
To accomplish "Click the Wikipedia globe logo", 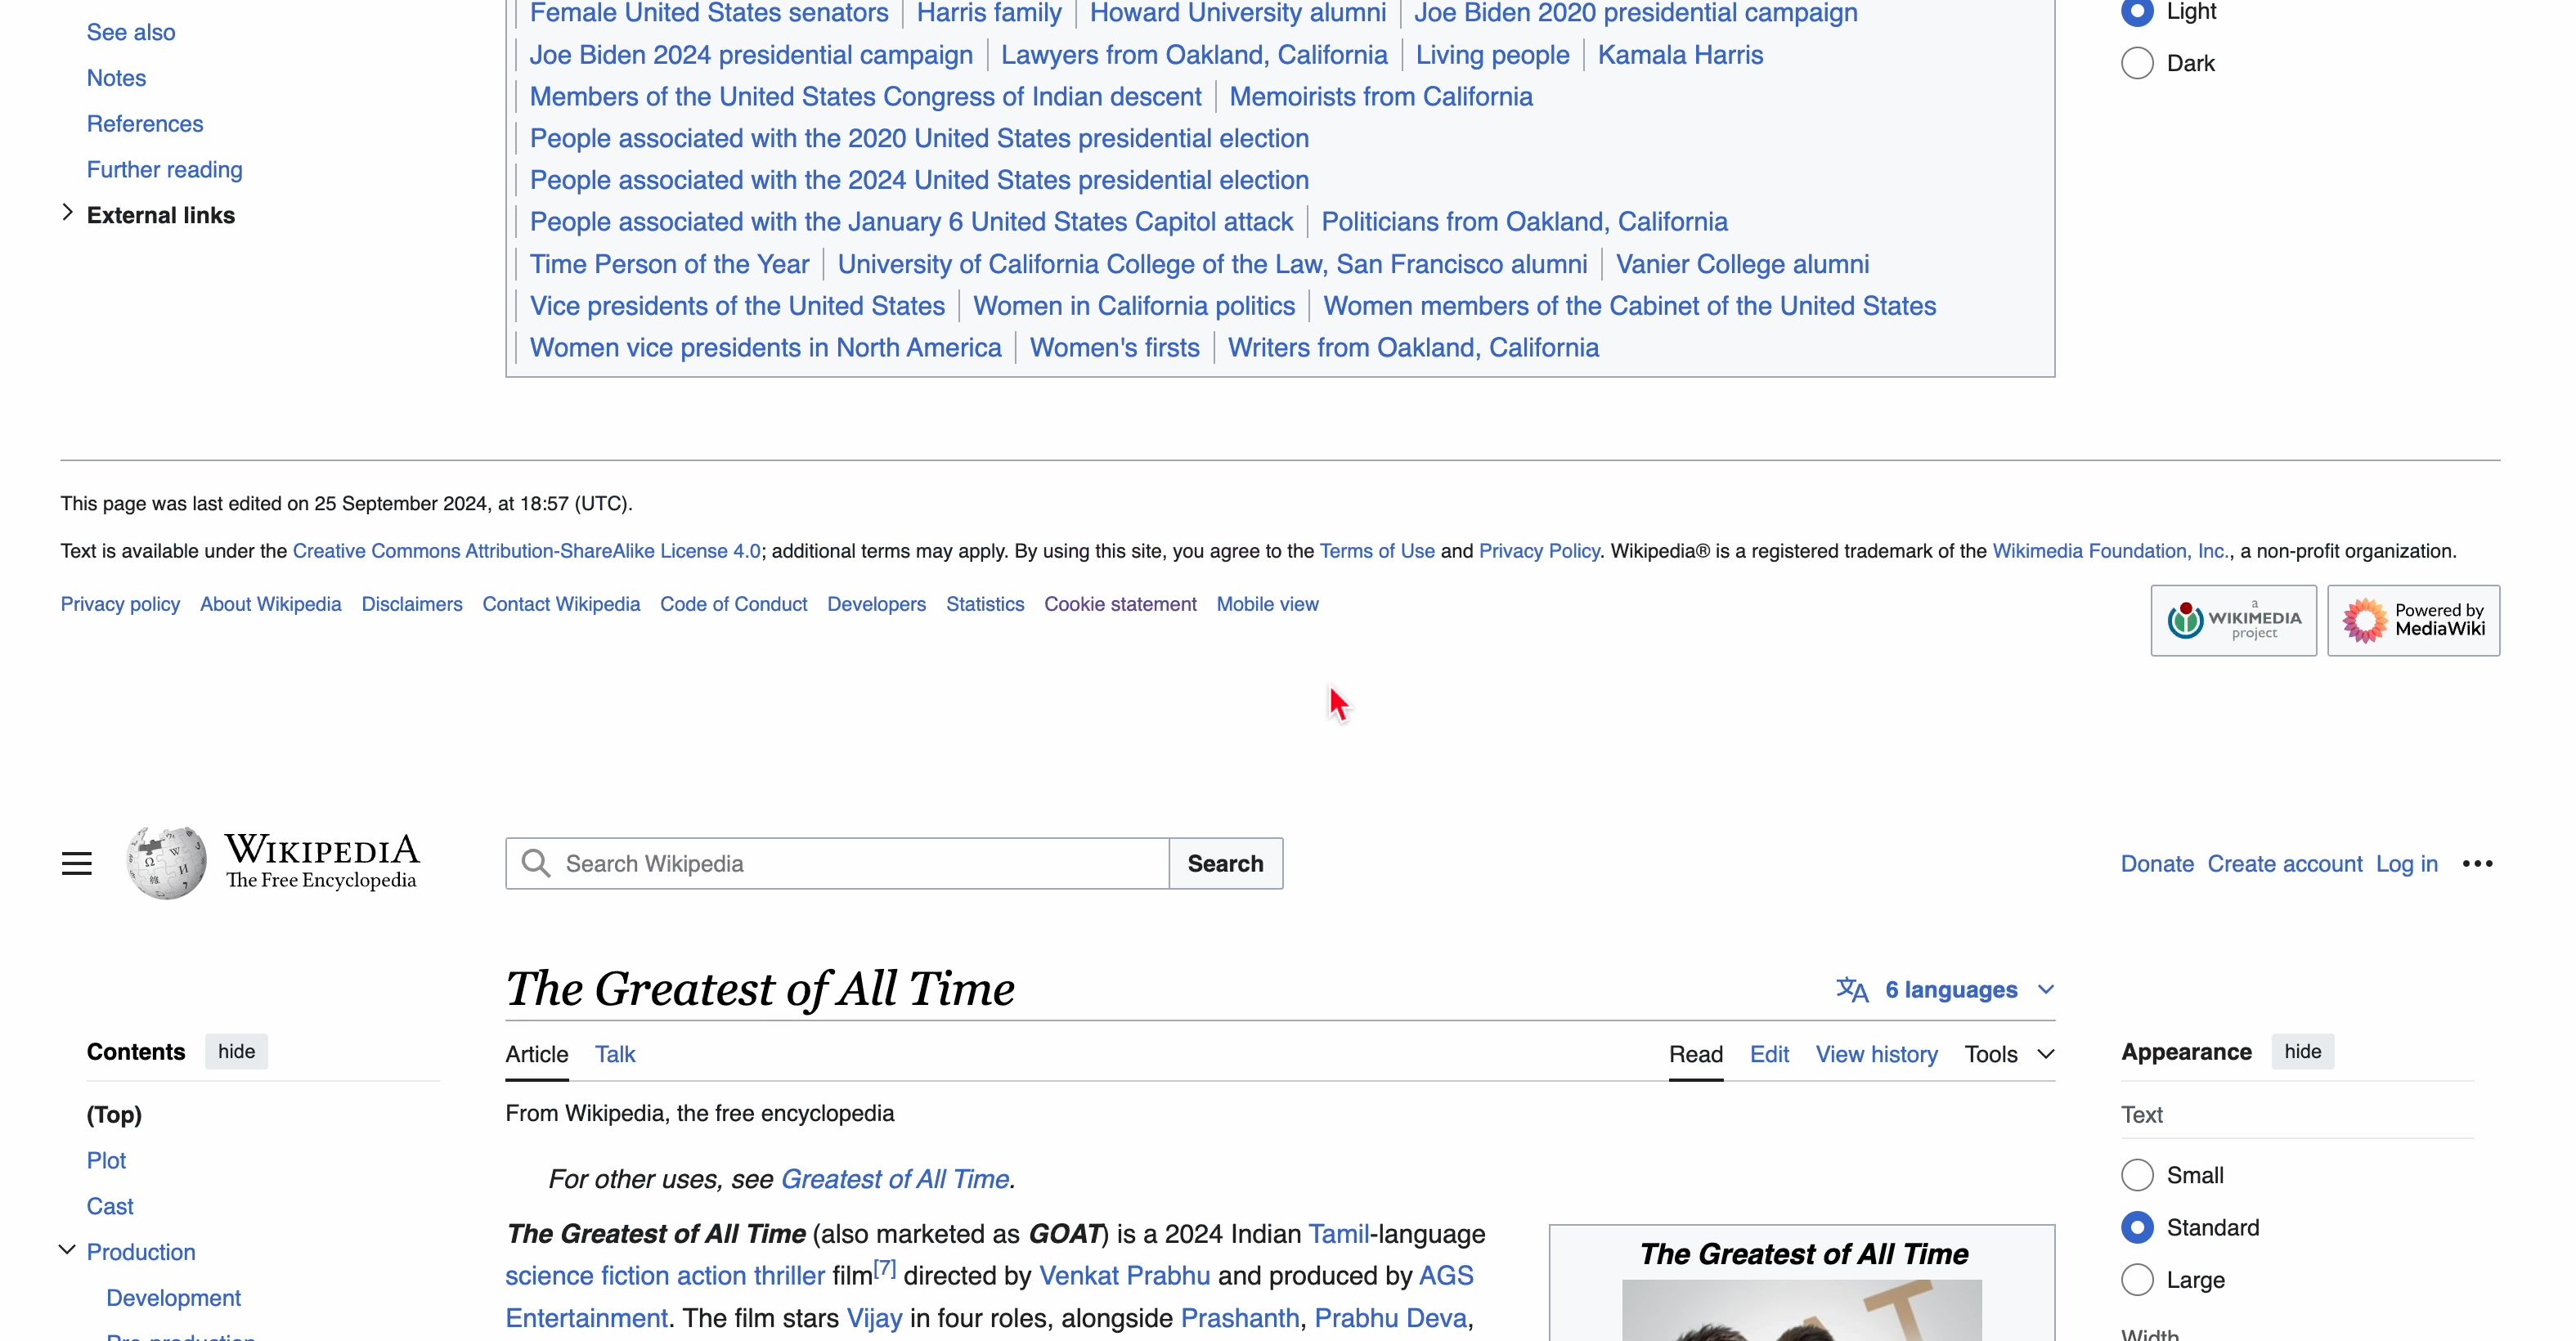I will point(166,862).
